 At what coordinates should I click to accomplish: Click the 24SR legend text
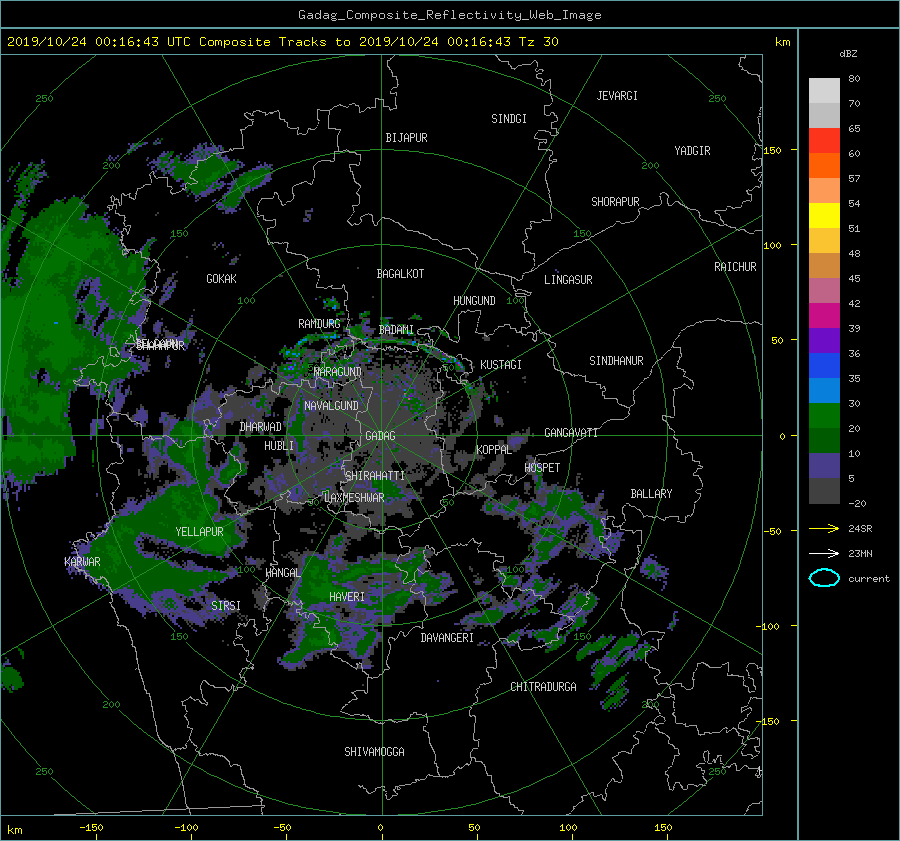tap(860, 528)
